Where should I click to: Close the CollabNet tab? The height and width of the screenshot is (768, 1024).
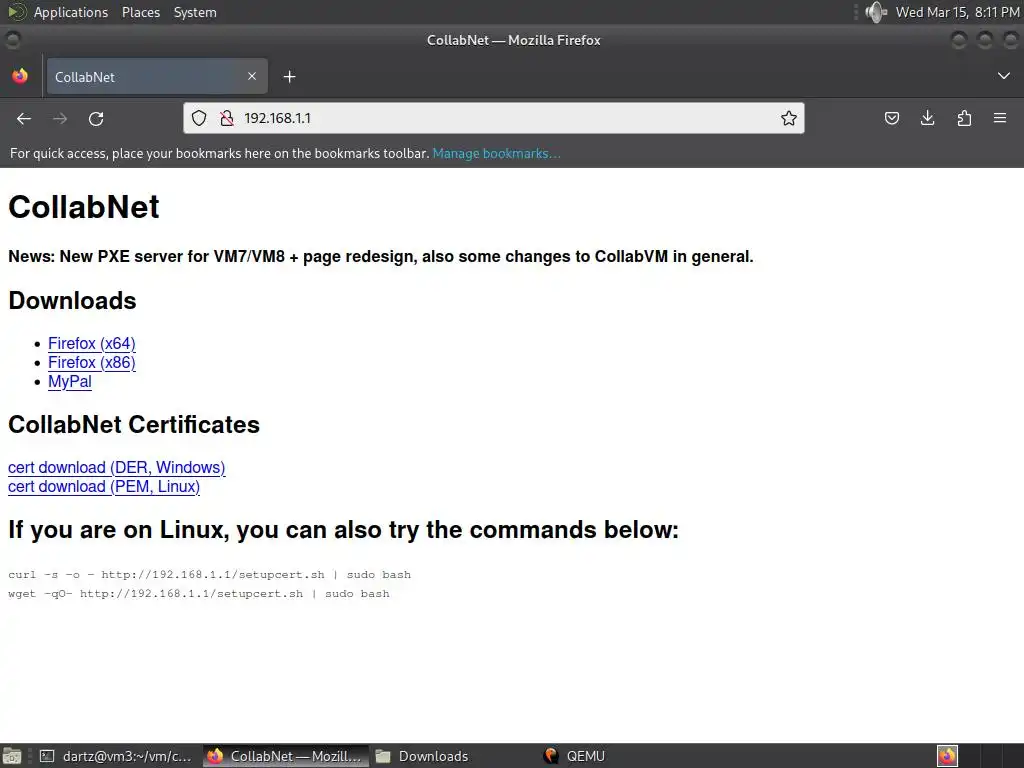[252, 76]
